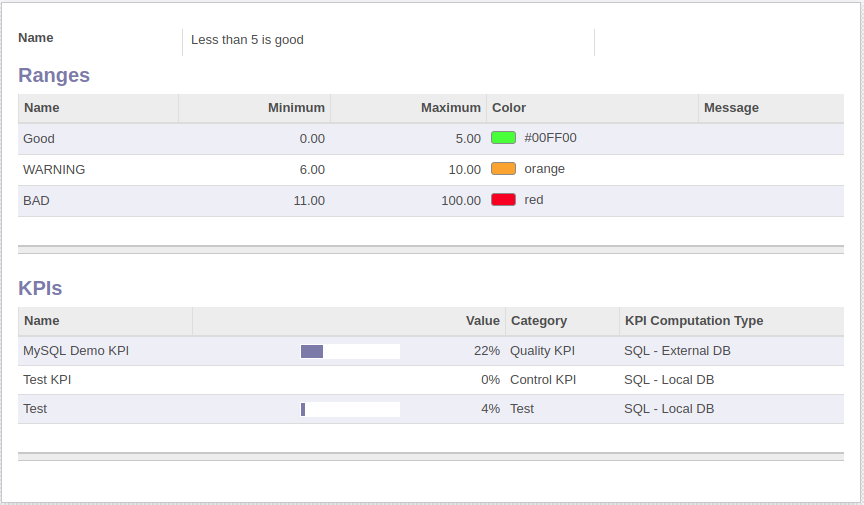
Task: Sort KPIs by Value column header
Action: point(482,321)
